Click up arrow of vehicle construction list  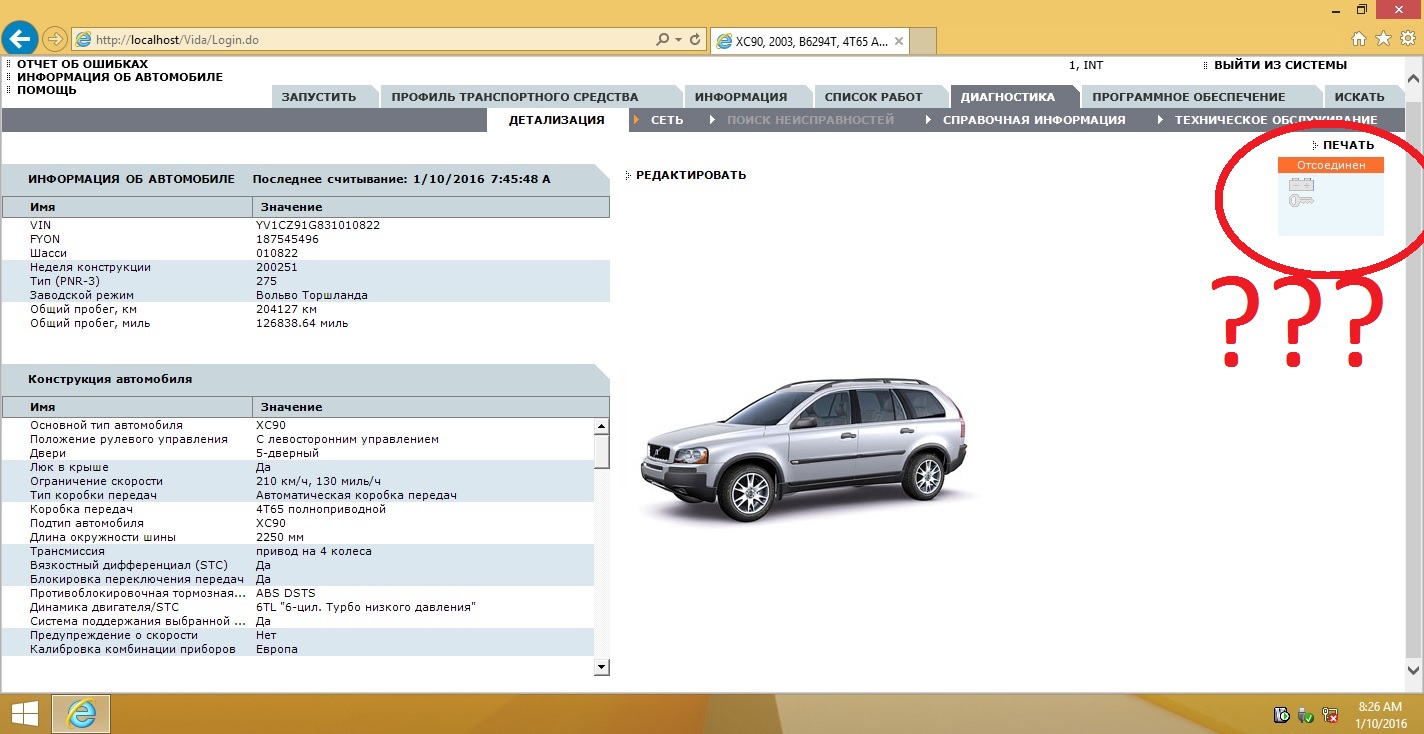[x=601, y=426]
